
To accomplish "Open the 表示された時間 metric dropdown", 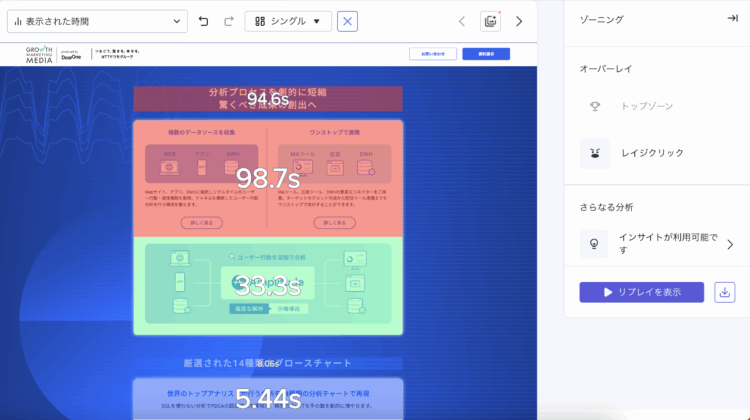I will [x=97, y=21].
